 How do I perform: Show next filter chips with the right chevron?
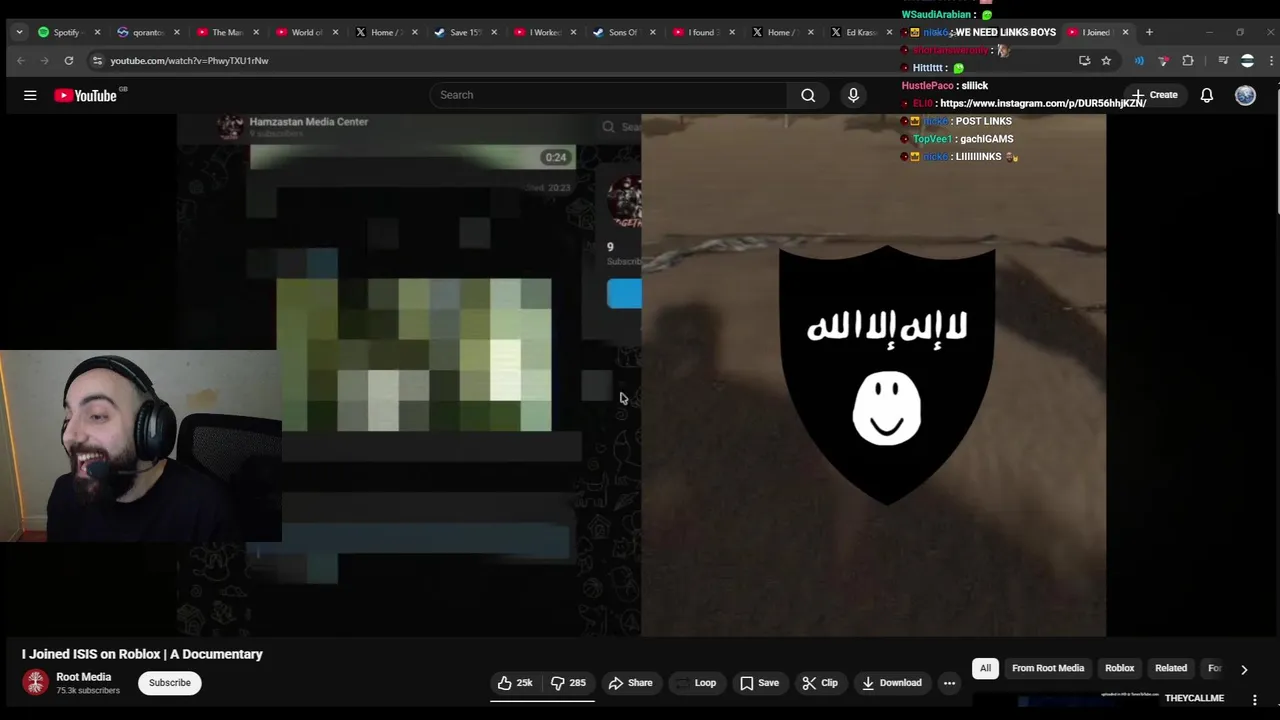pos(1244,669)
